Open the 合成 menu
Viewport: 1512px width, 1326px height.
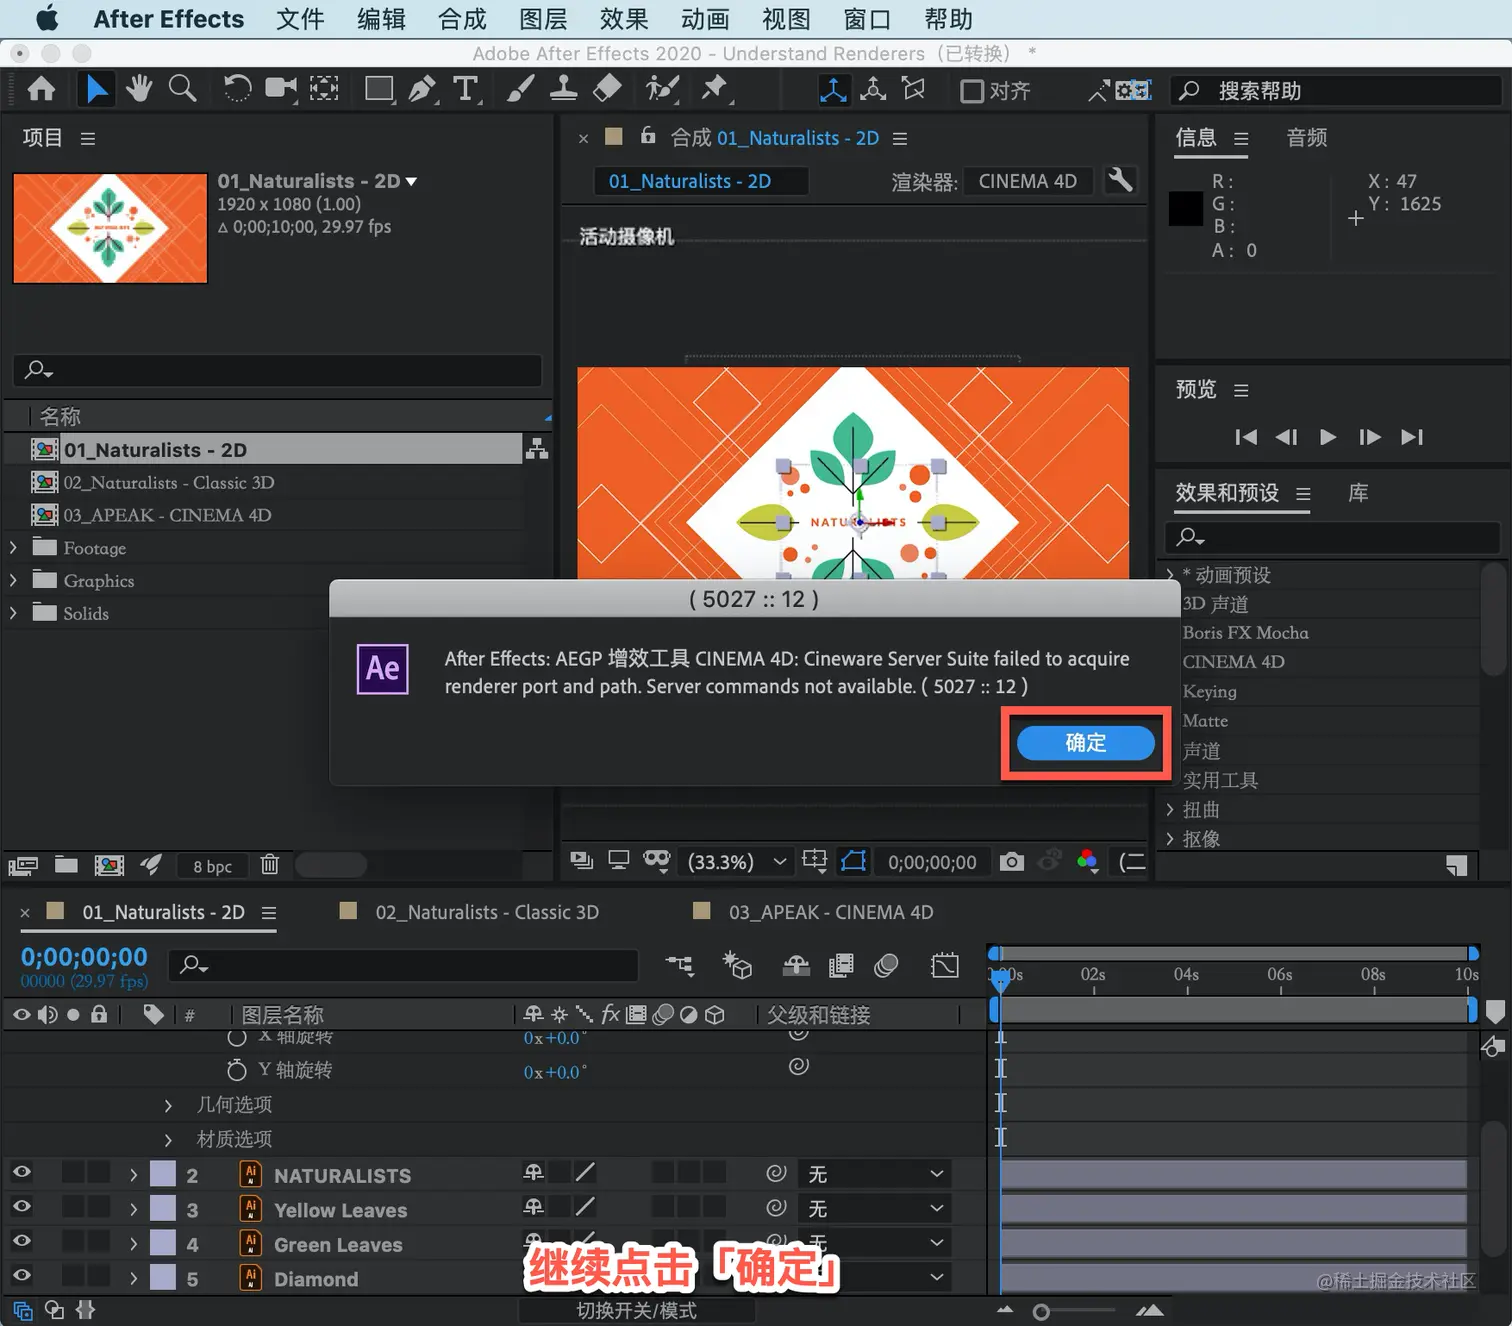click(462, 19)
